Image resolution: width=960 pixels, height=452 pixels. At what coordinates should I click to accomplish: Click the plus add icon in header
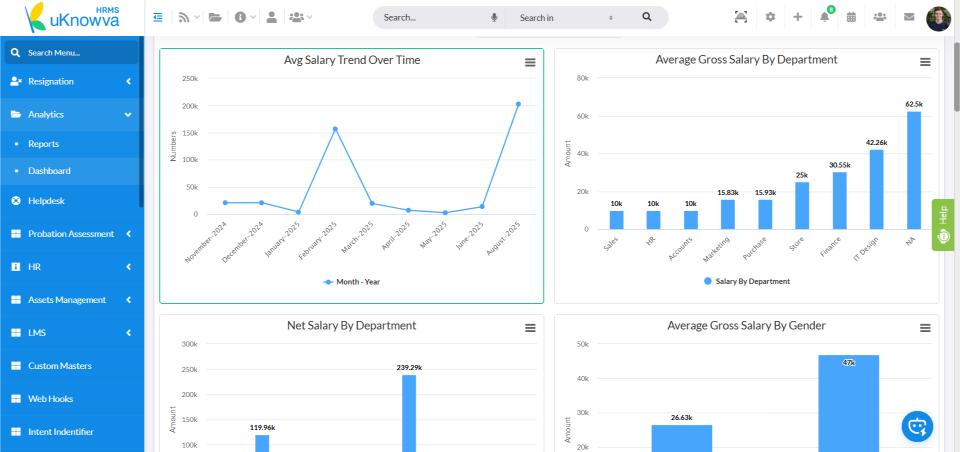[x=797, y=17]
